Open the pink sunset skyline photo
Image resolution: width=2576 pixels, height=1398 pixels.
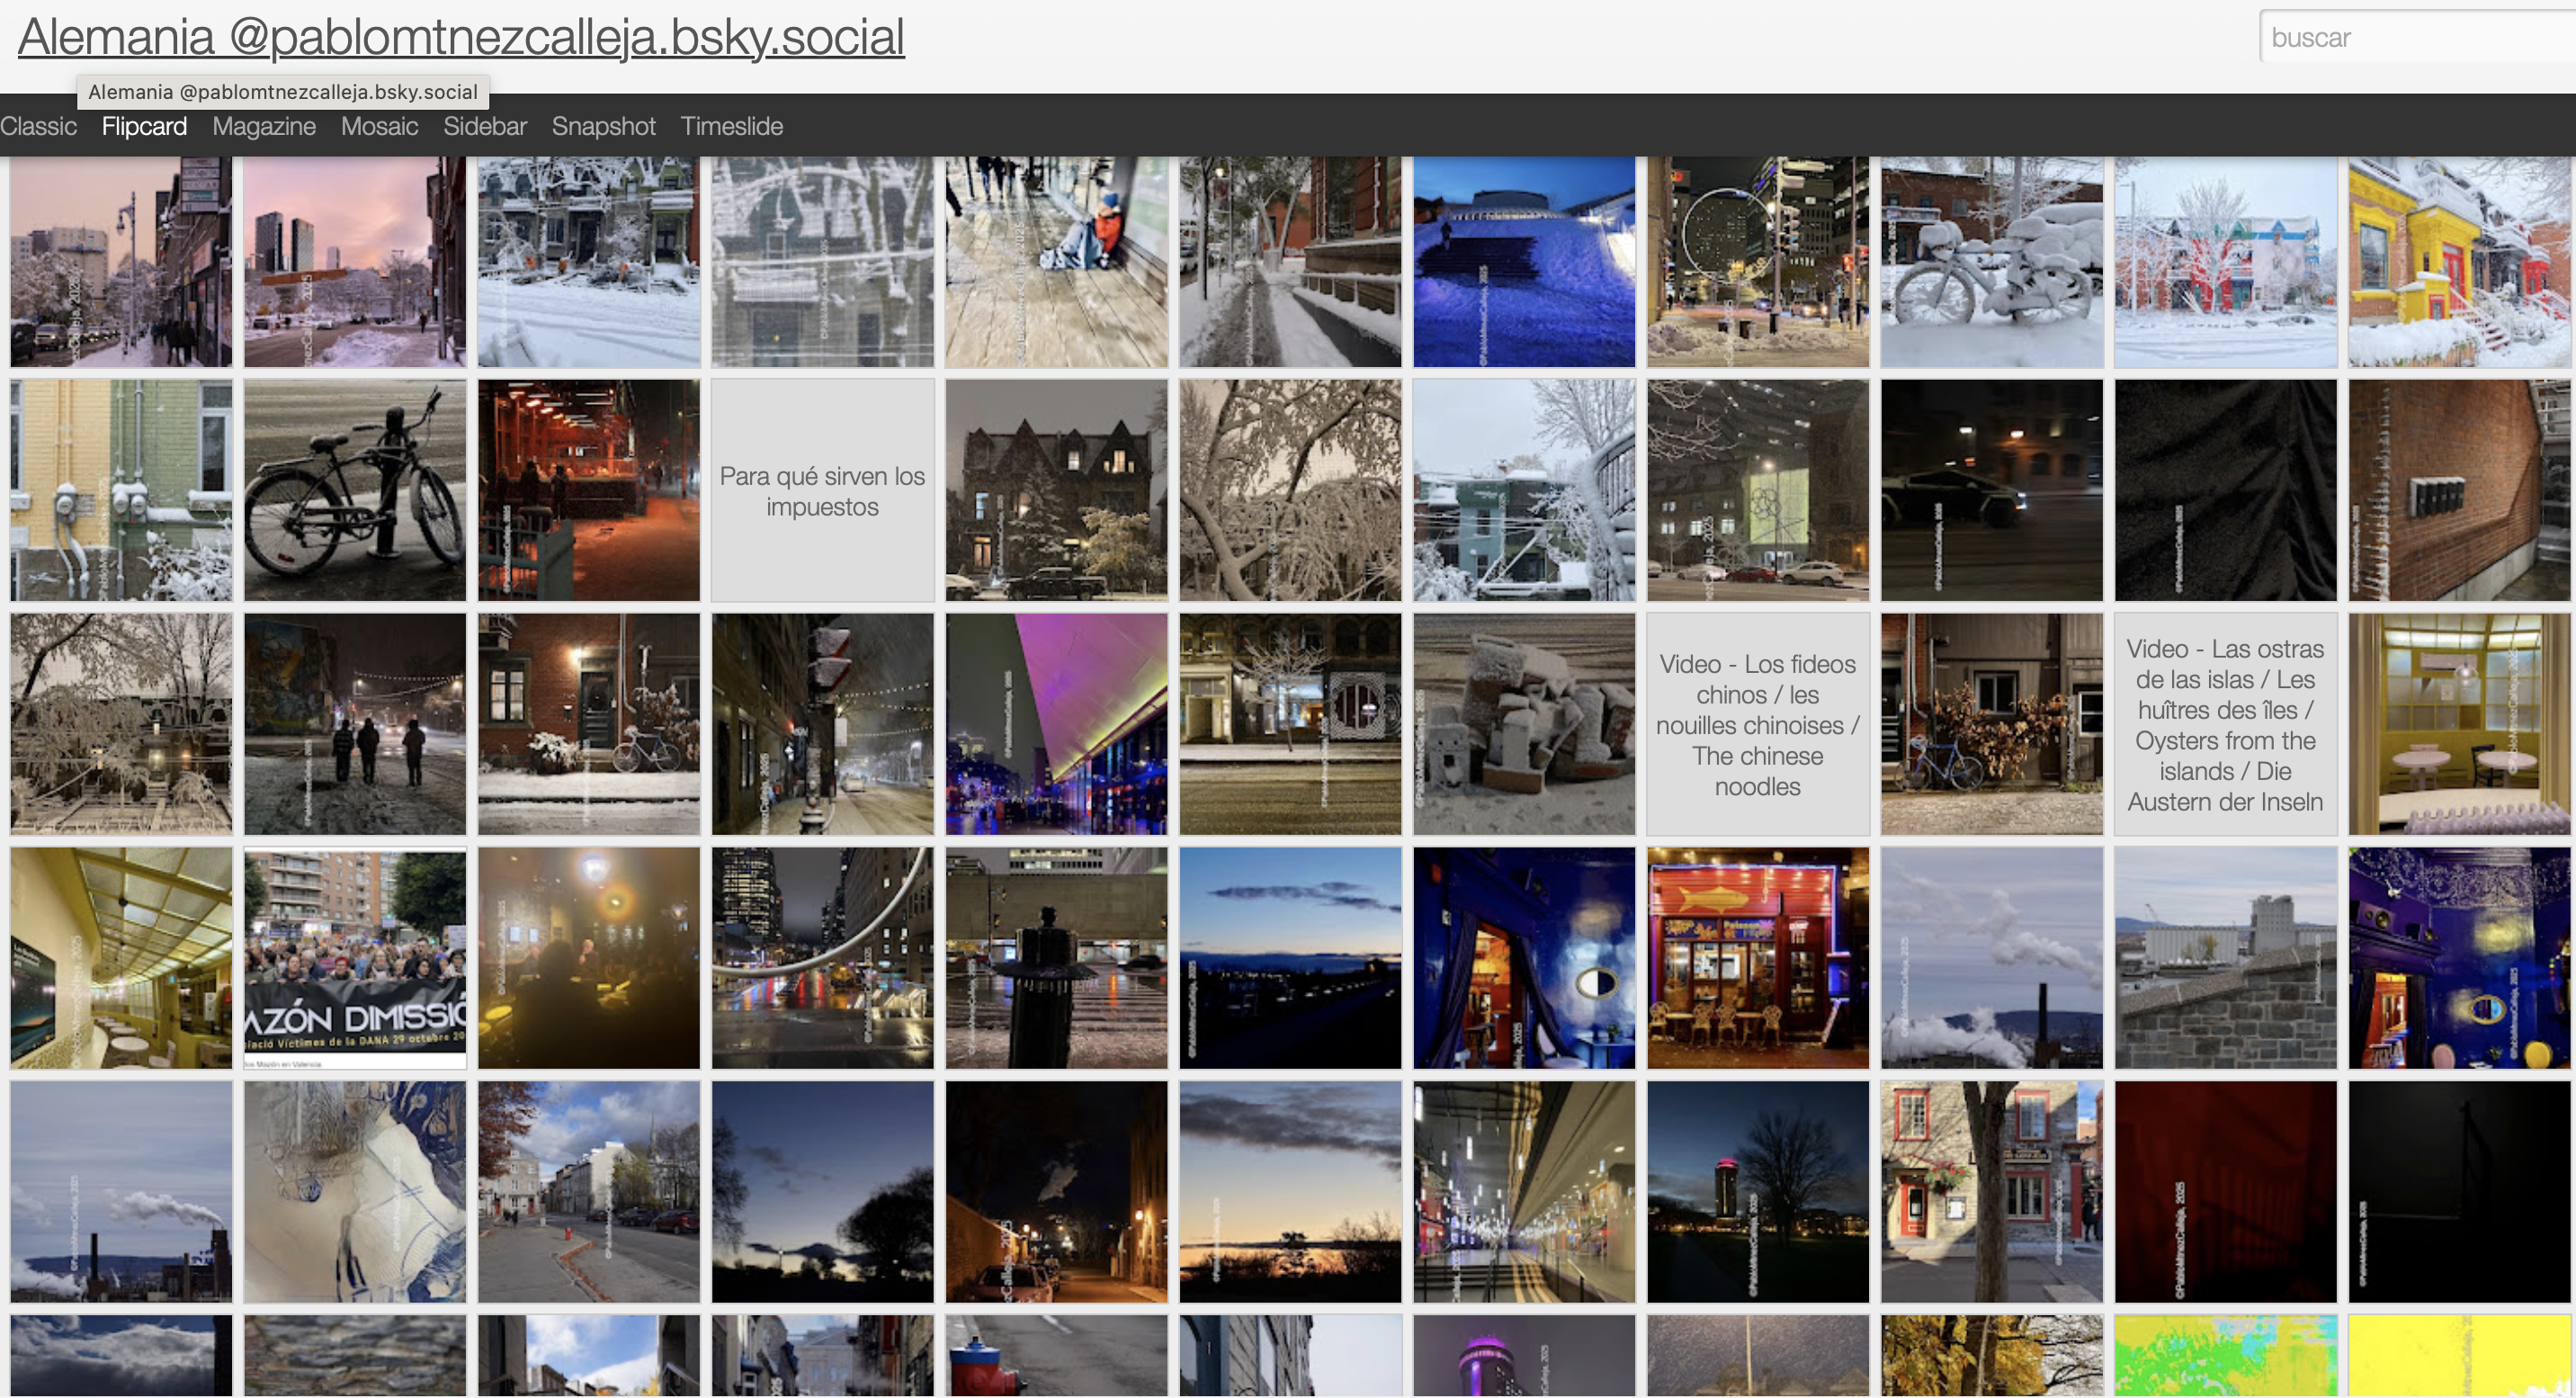click(x=355, y=262)
